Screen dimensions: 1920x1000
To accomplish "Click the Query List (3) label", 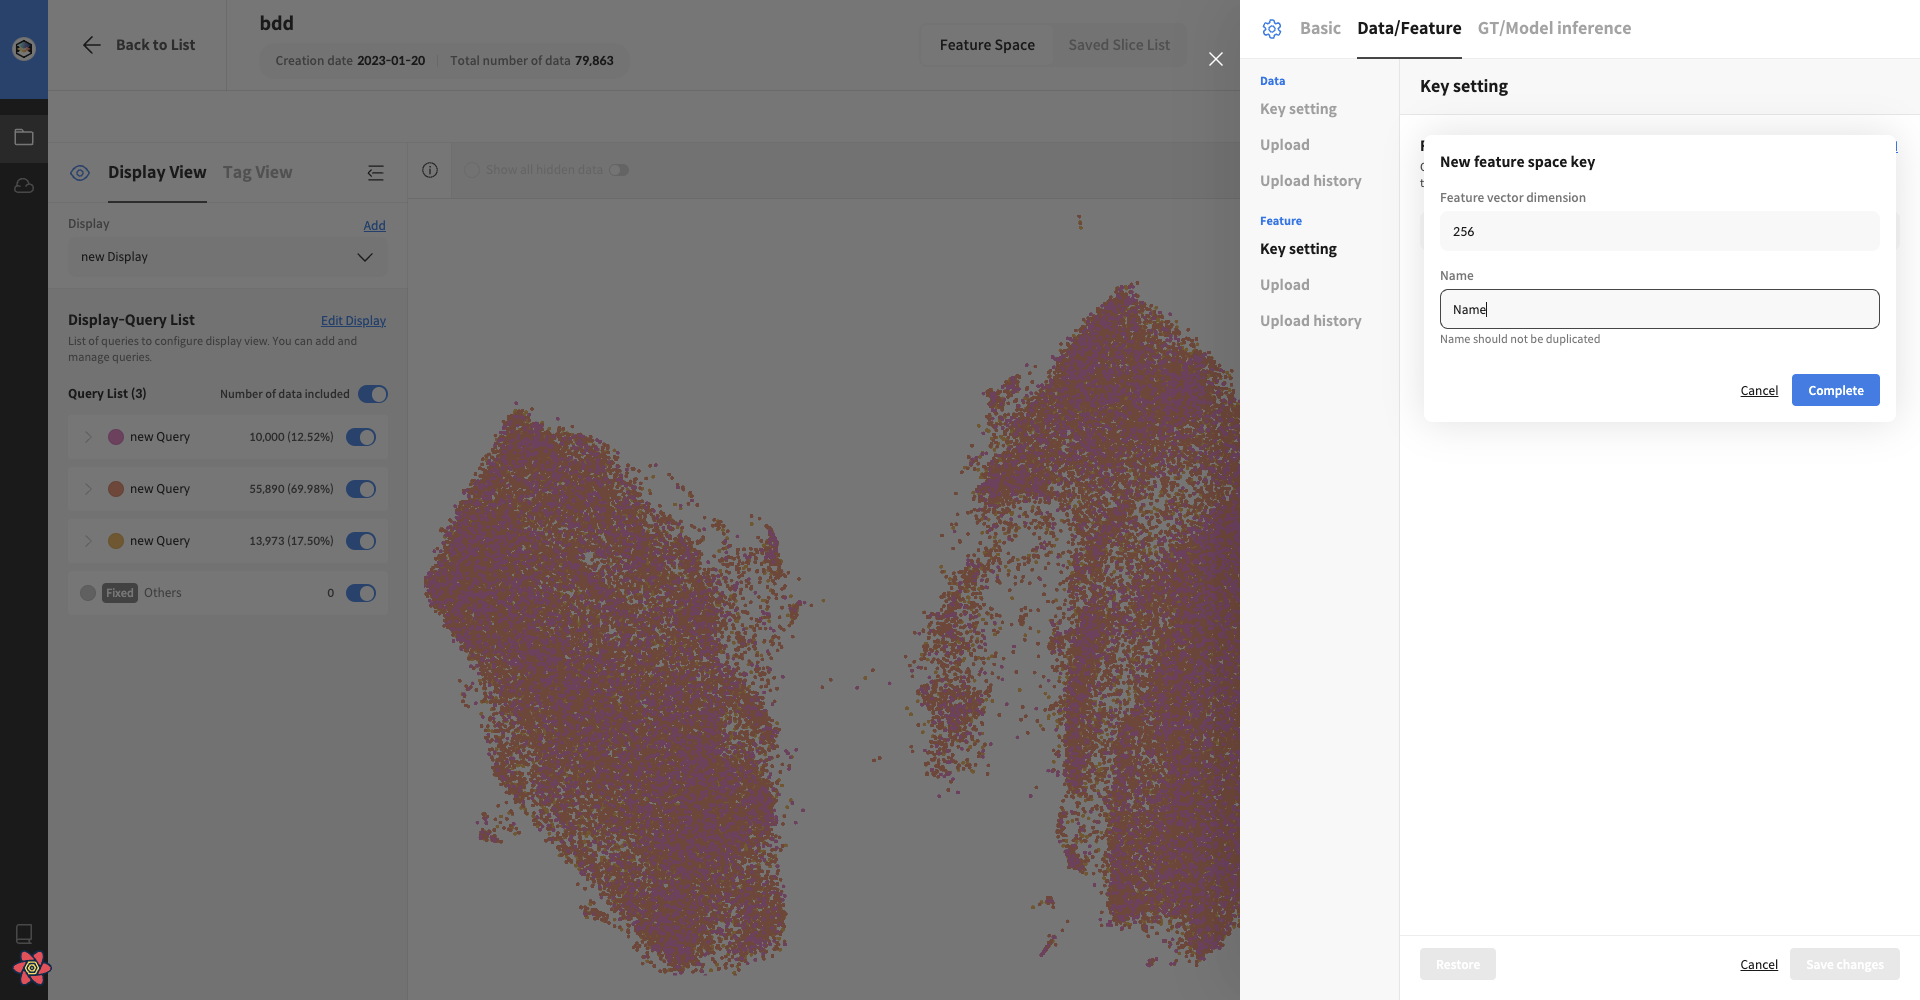I will (x=107, y=394).
